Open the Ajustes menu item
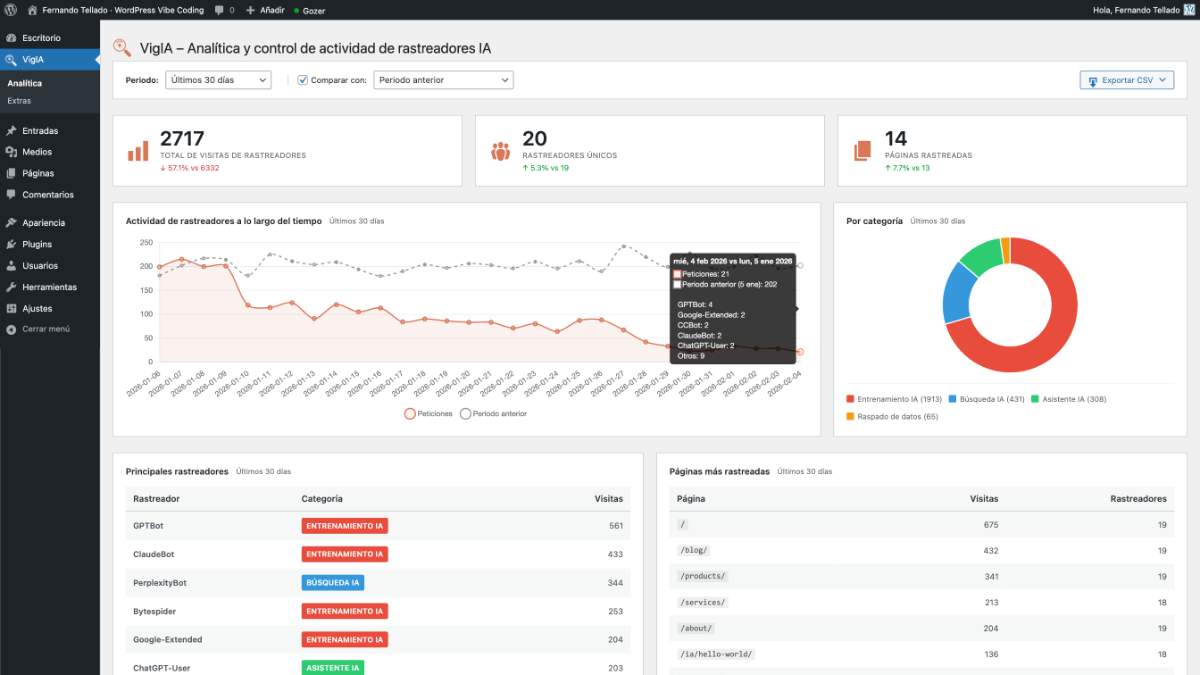Viewport: 1200px width, 675px height. (37, 308)
